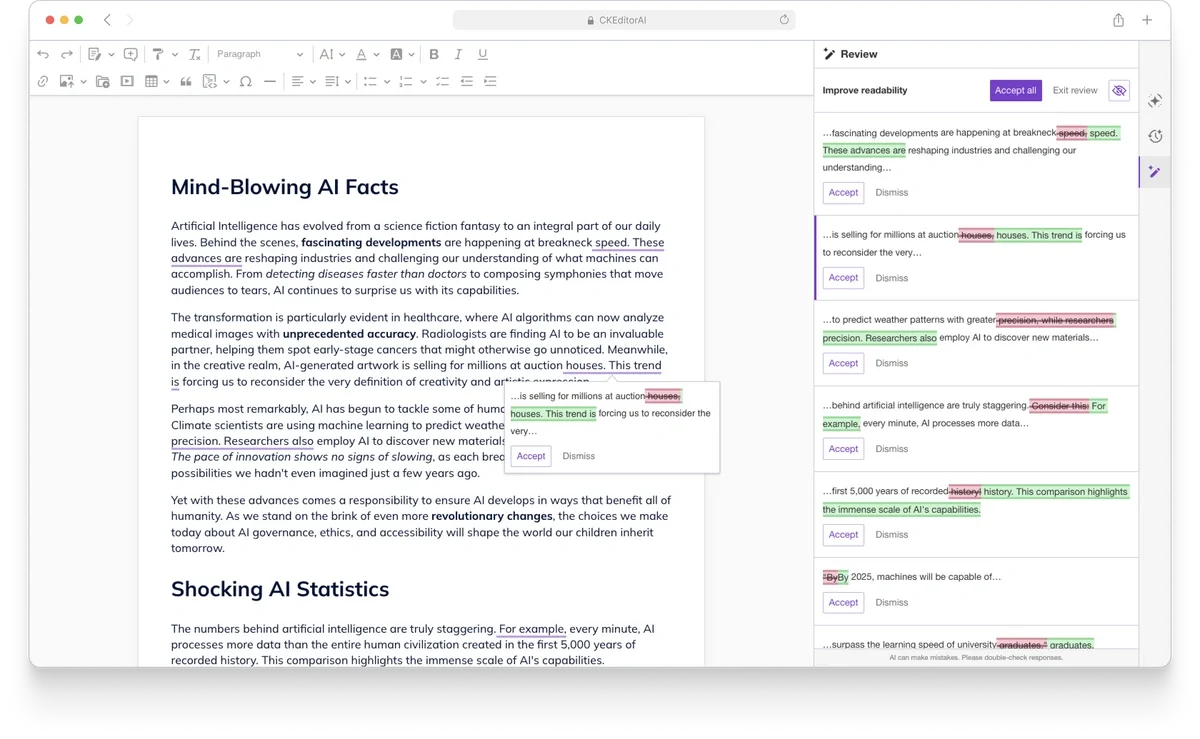
Task: Toggle underline formatting
Action: point(482,54)
